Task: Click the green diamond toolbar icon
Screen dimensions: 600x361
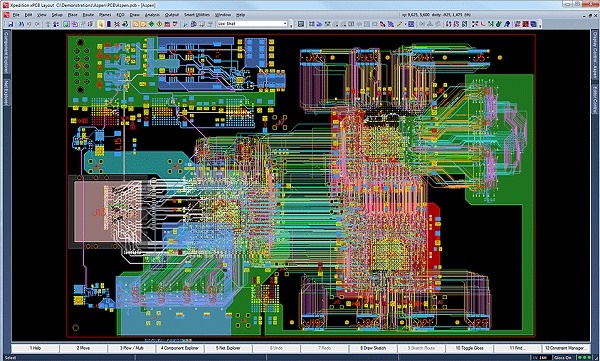Action: tap(152, 24)
